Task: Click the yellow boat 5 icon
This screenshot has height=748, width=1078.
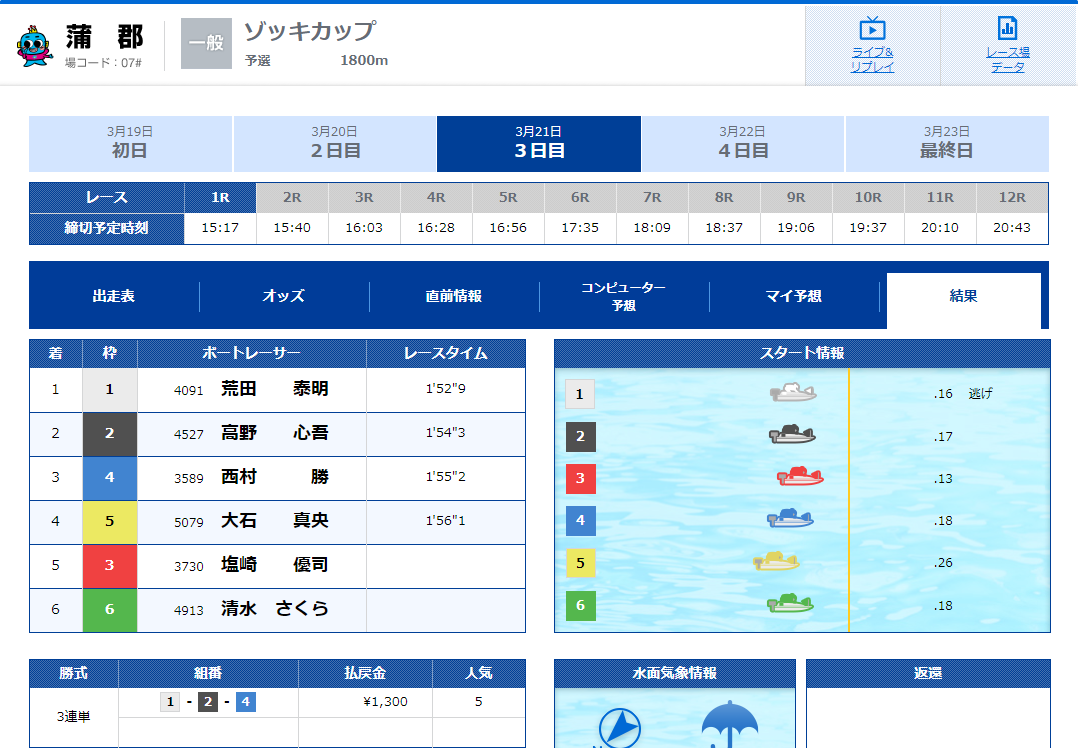Action: pyautogui.click(x=776, y=562)
